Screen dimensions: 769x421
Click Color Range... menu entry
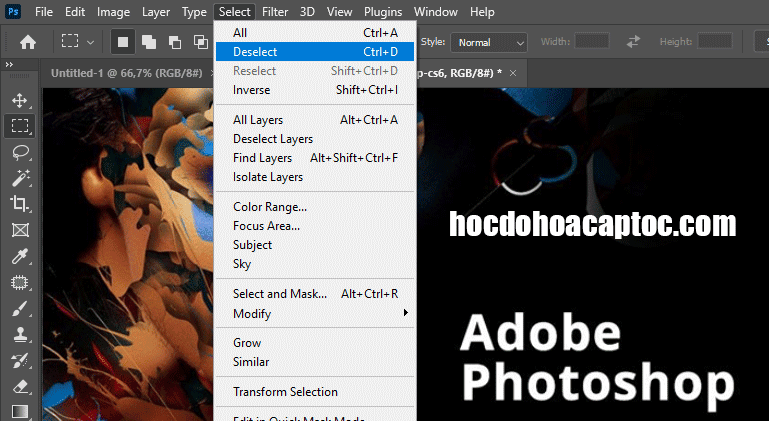[x=270, y=207]
